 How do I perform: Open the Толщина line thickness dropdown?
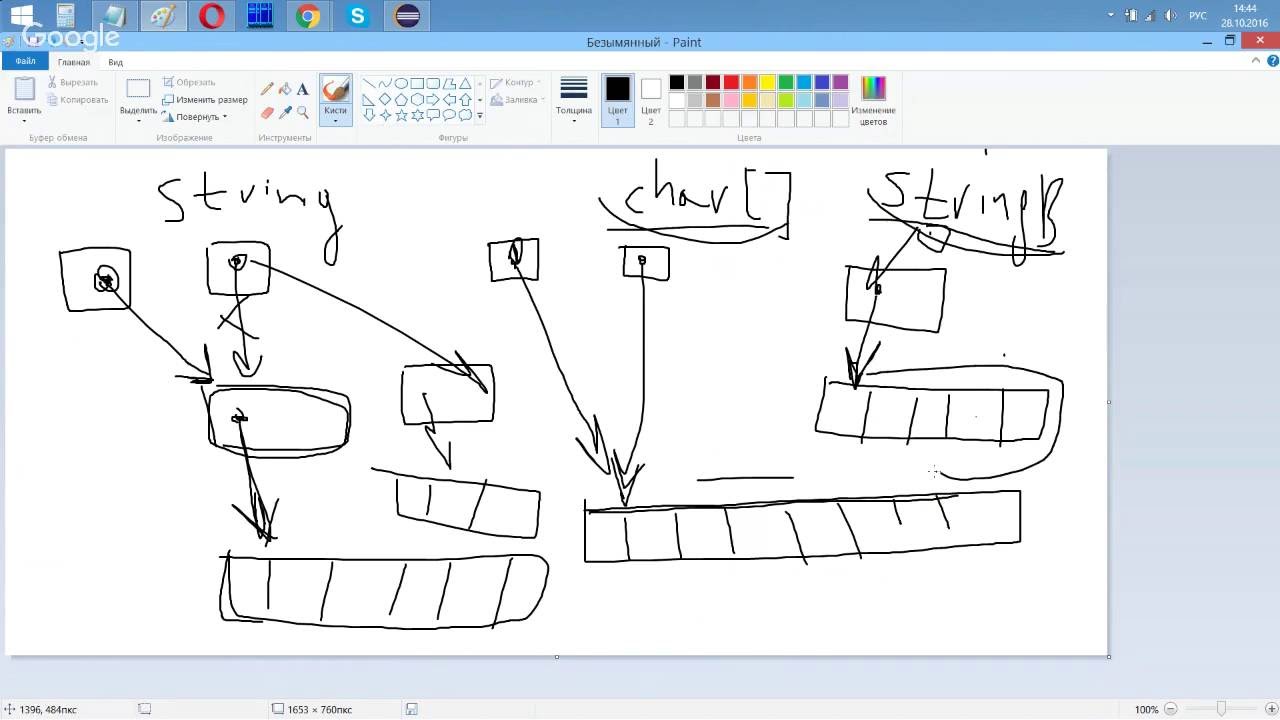tap(574, 100)
